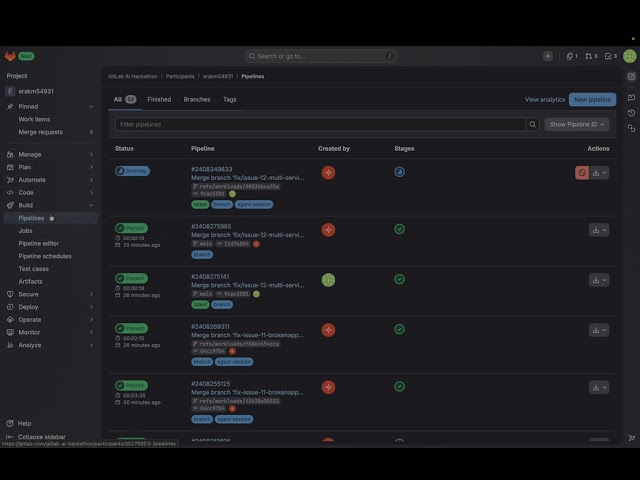Click stage check icon for pipeline #2408269311
640x480 pixels.
click(x=400, y=329)
